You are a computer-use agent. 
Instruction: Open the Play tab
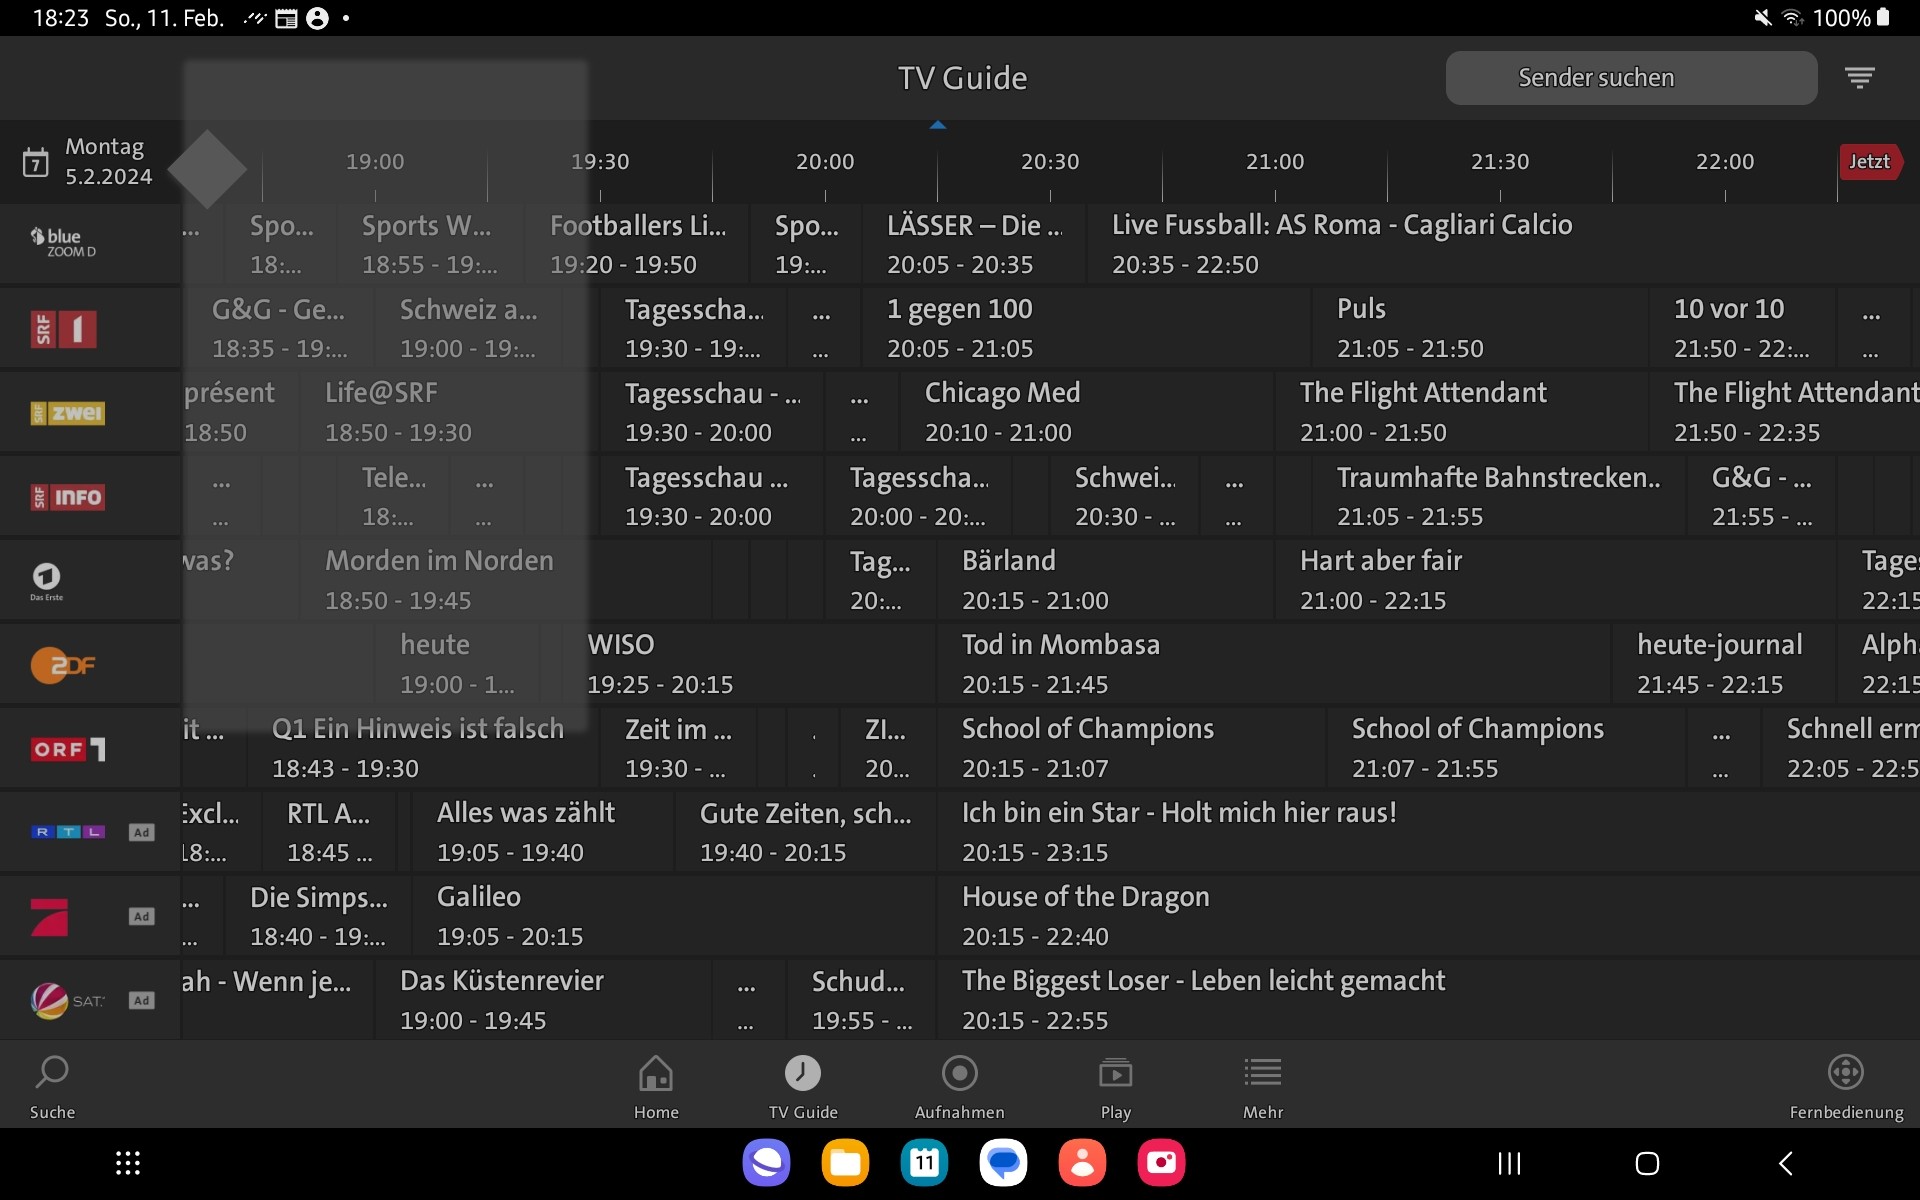point(1115,1085)
